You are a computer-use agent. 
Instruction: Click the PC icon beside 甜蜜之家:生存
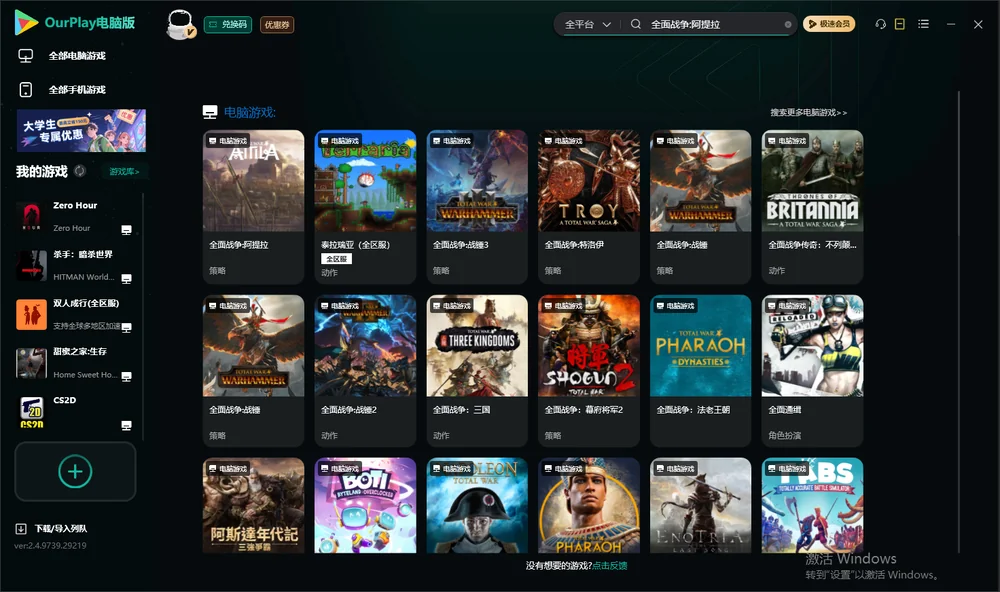(126, 376)
